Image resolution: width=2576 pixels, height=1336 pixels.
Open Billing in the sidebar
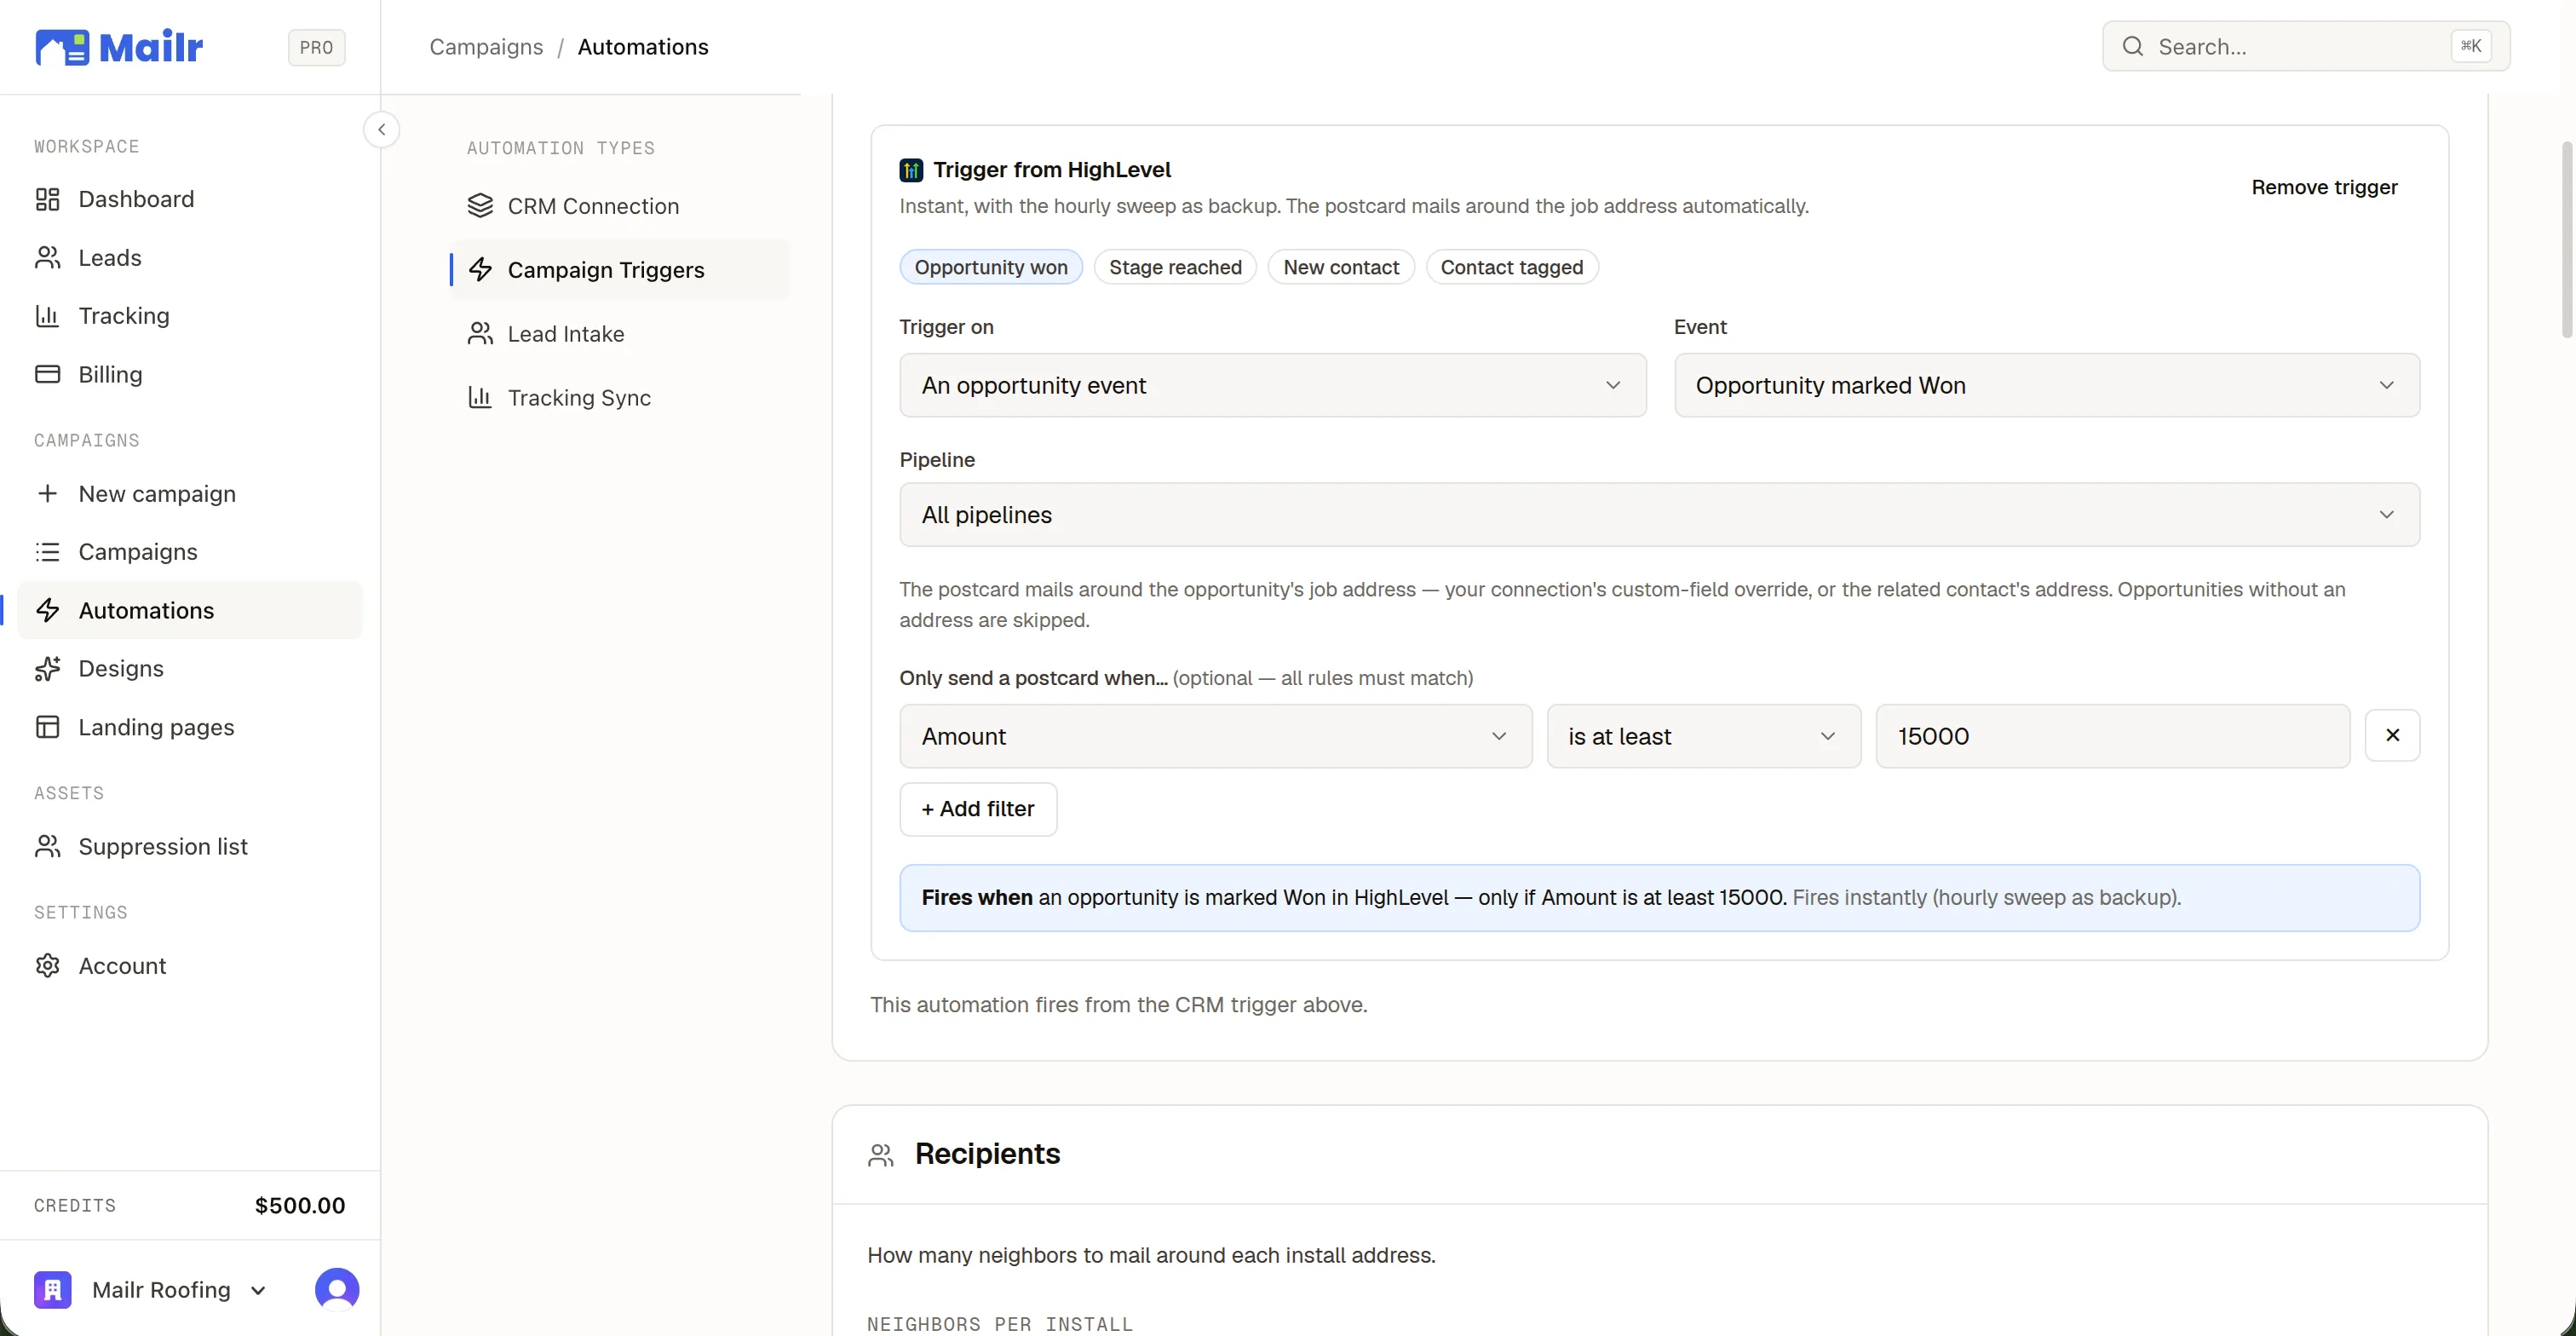(190, 374)
